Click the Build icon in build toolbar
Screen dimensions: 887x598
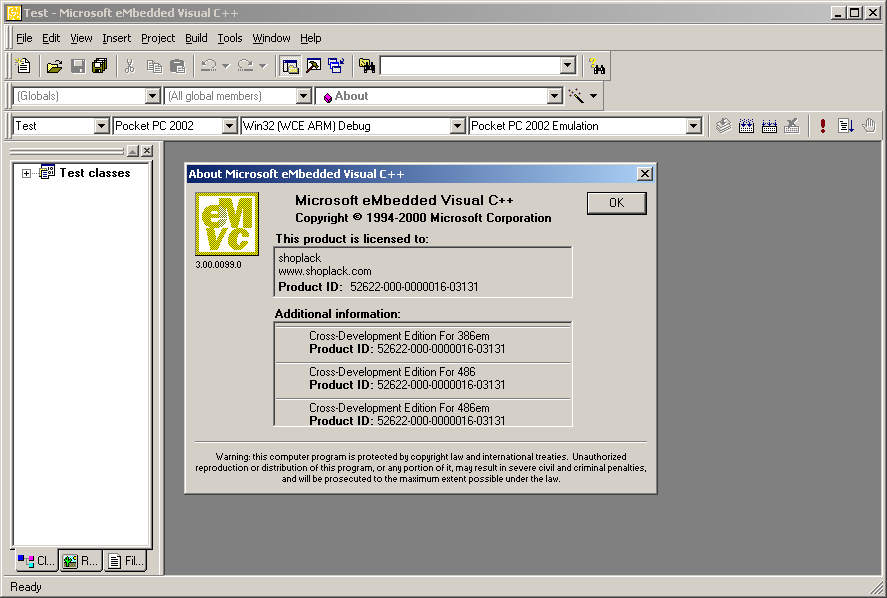pos(746,126)
